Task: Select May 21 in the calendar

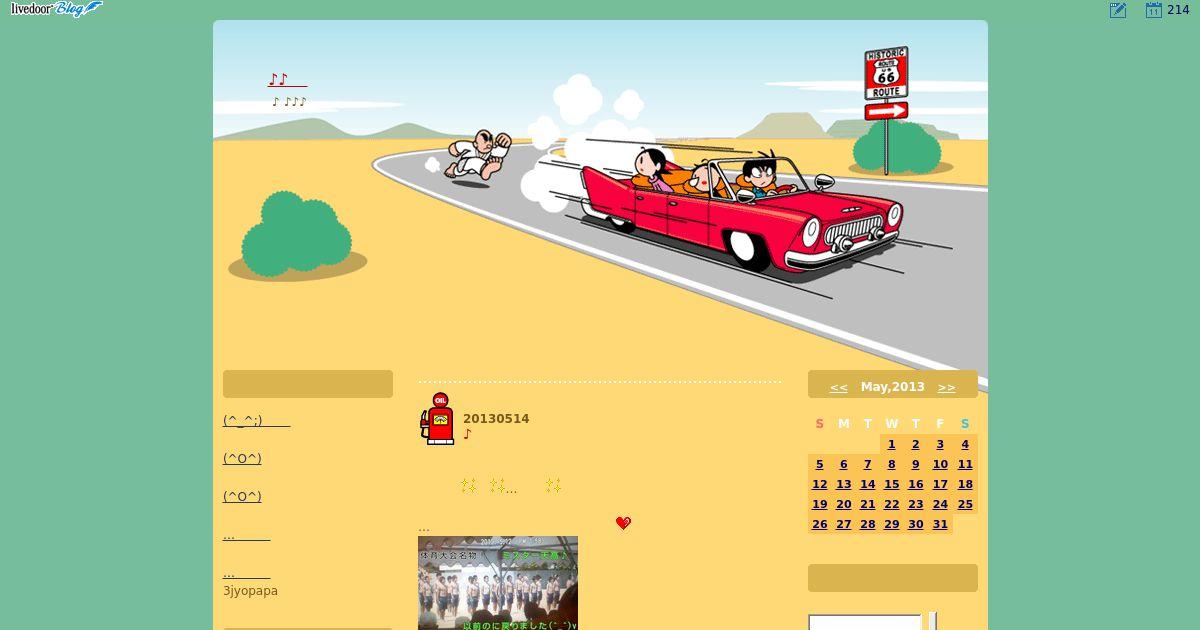Action: 868,504
